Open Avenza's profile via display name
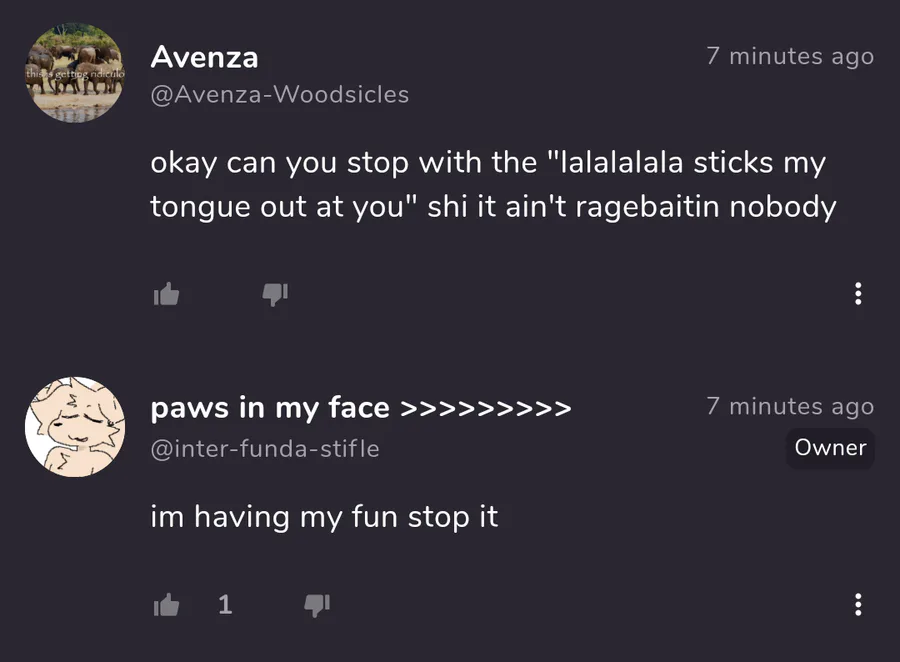The height and width of the screenshot is (662, 900). coord(204,58)
